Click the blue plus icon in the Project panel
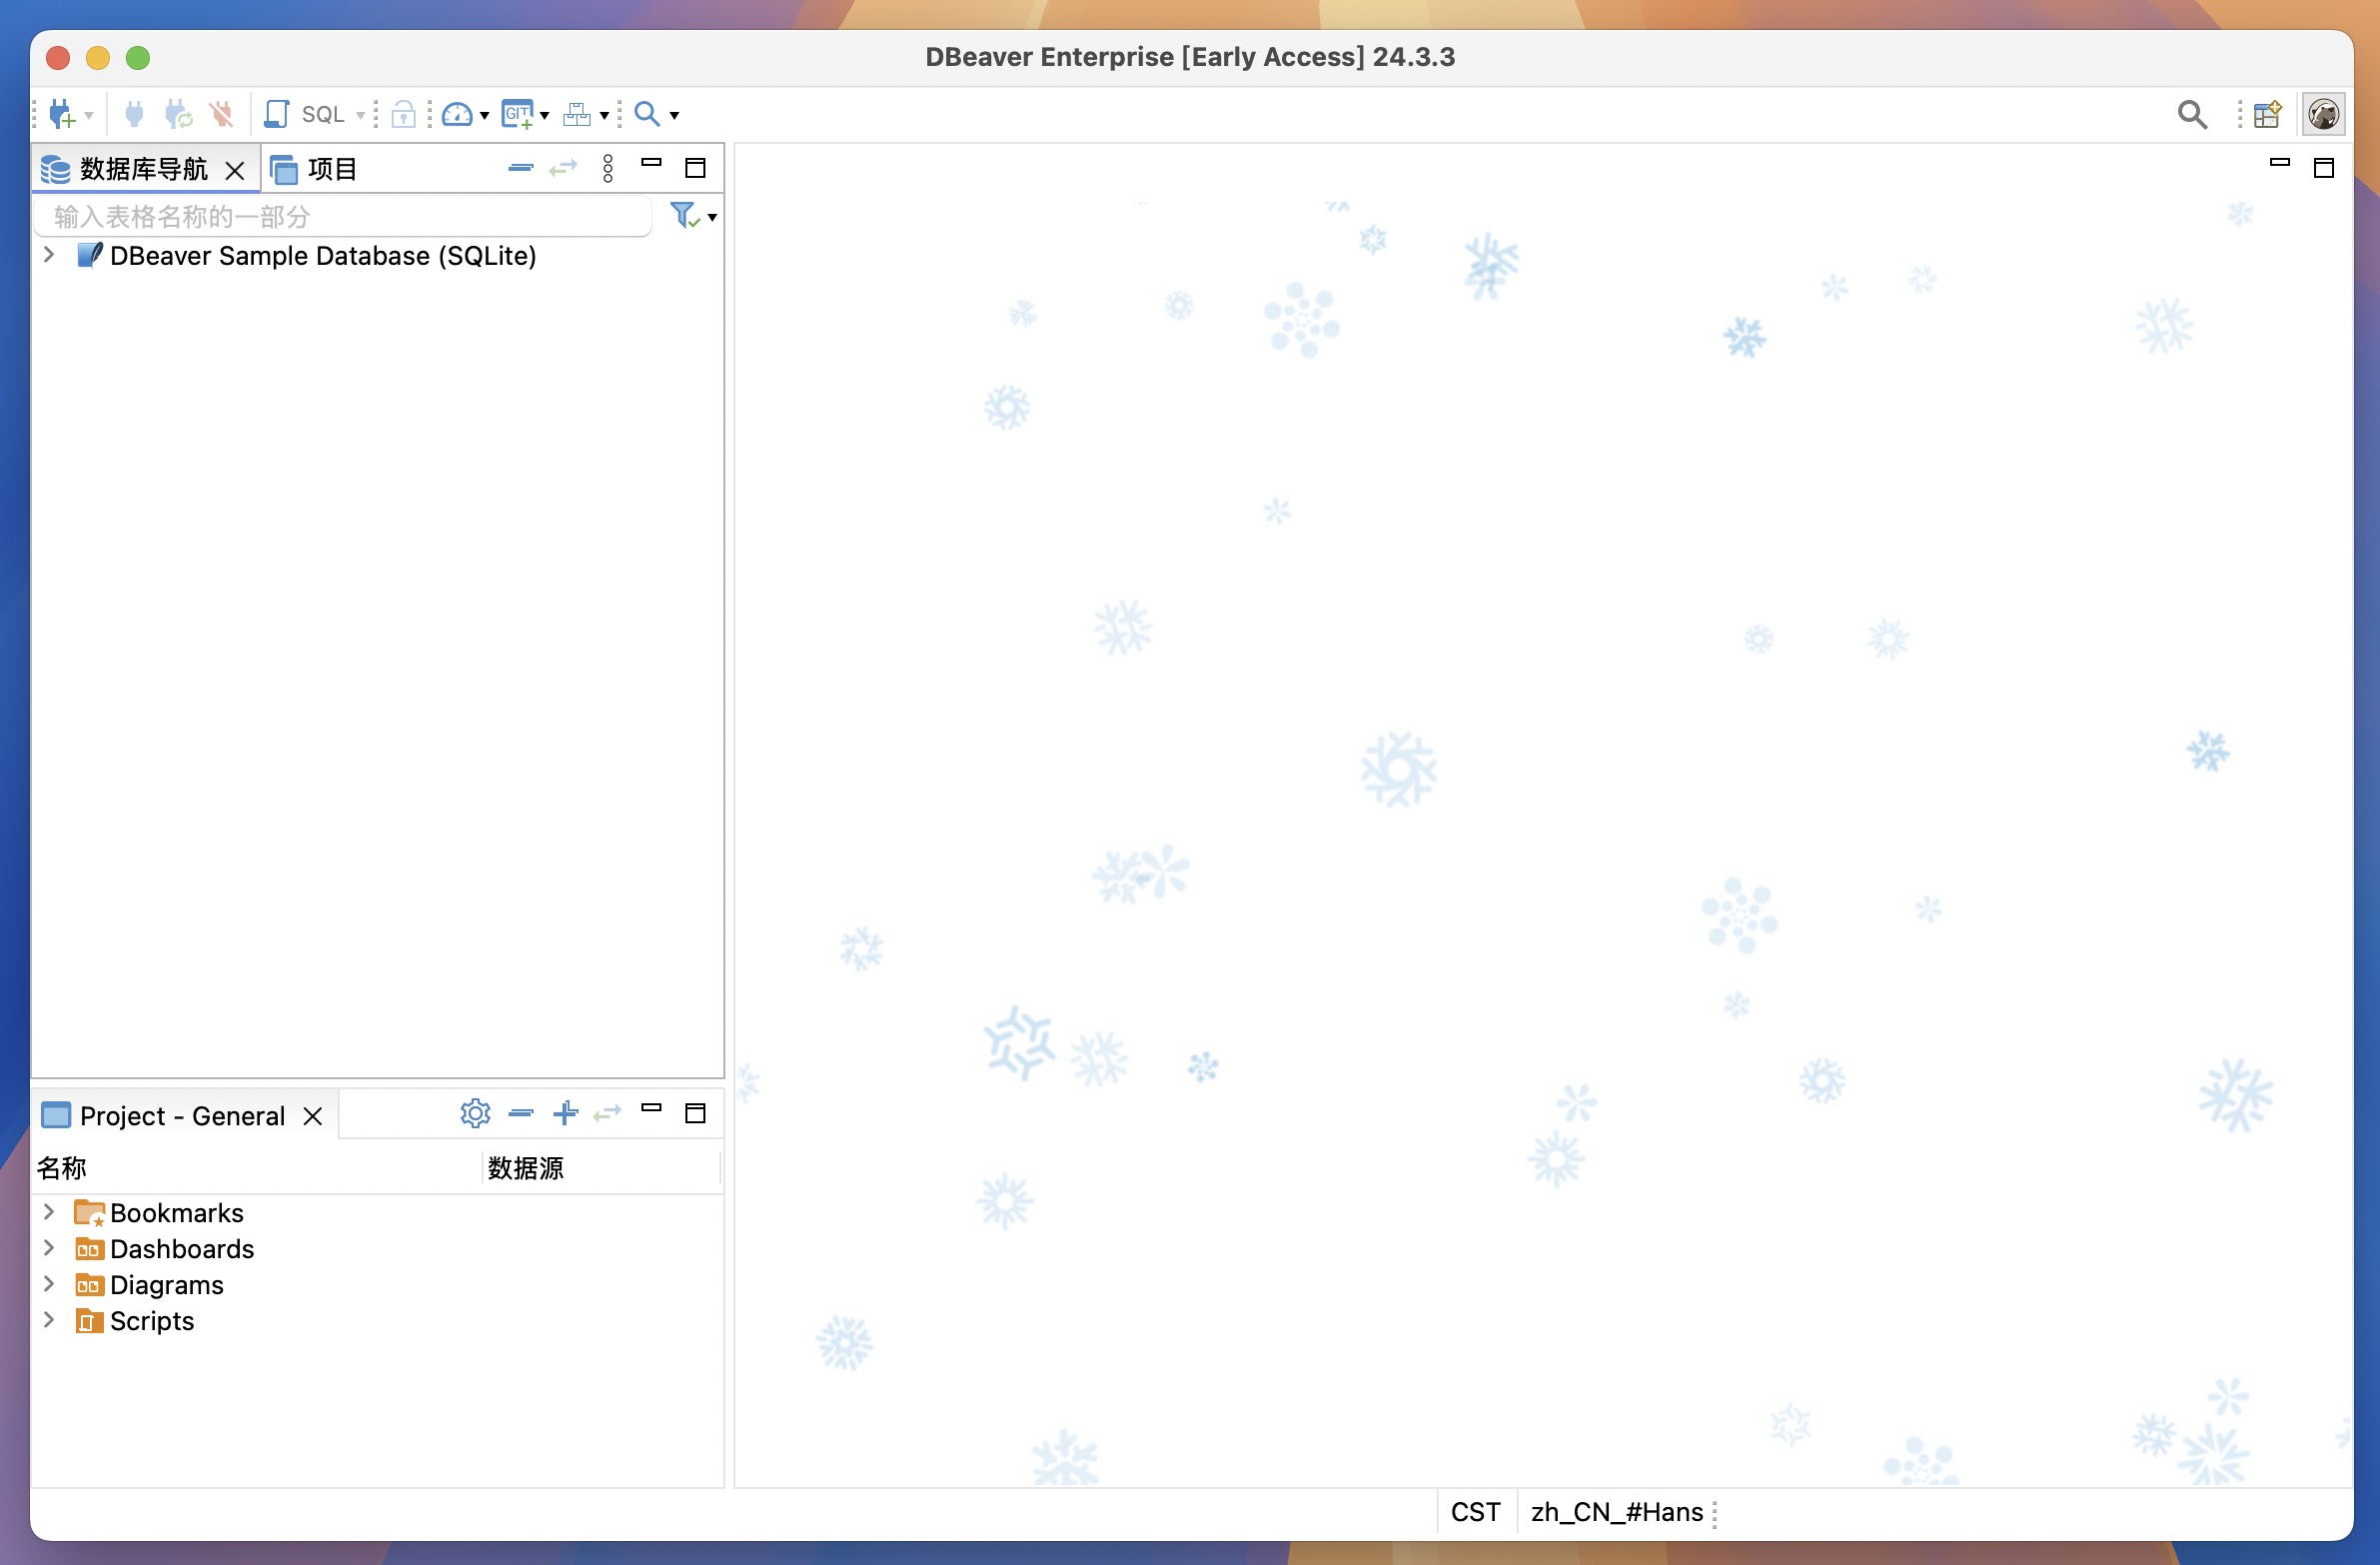 565,1113
